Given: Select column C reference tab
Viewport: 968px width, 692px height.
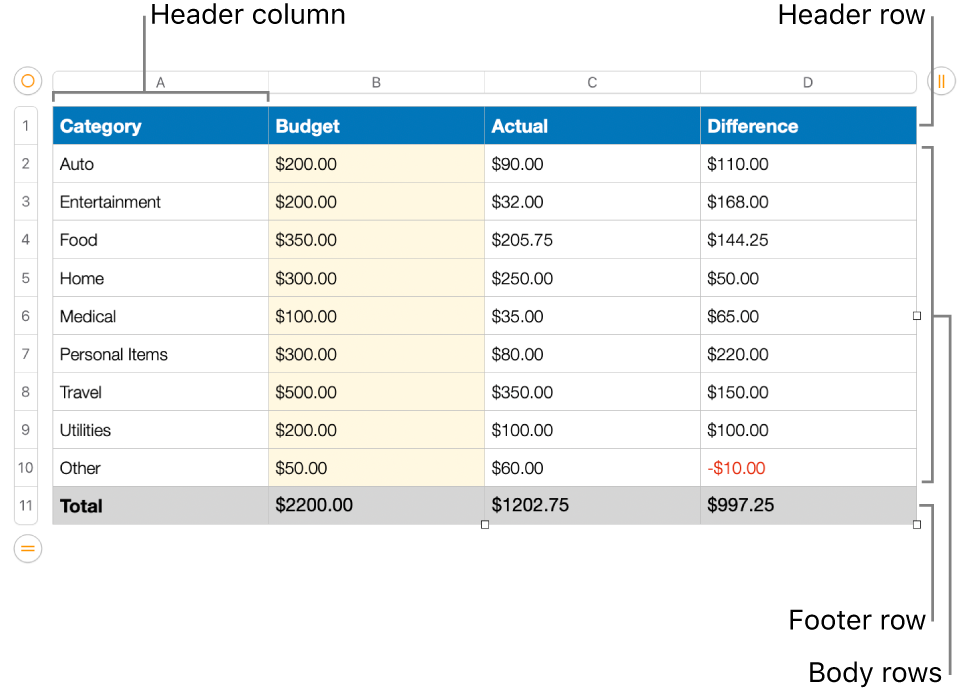Looking at the screenshot, I should (x=592, y=82).
